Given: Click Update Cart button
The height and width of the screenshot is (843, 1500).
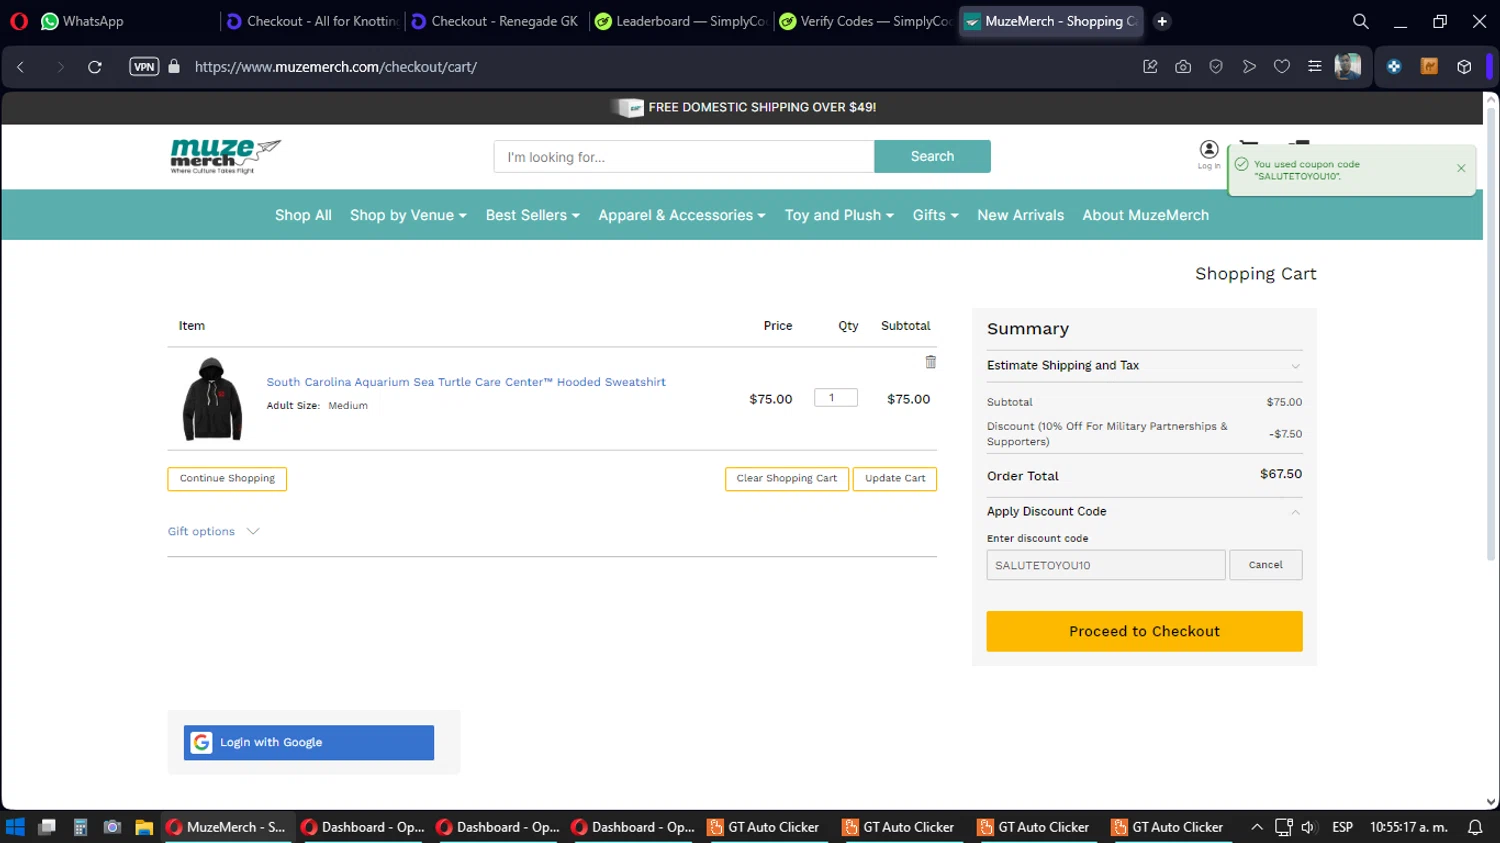Looking at the screenshot, I should point(895,479).
